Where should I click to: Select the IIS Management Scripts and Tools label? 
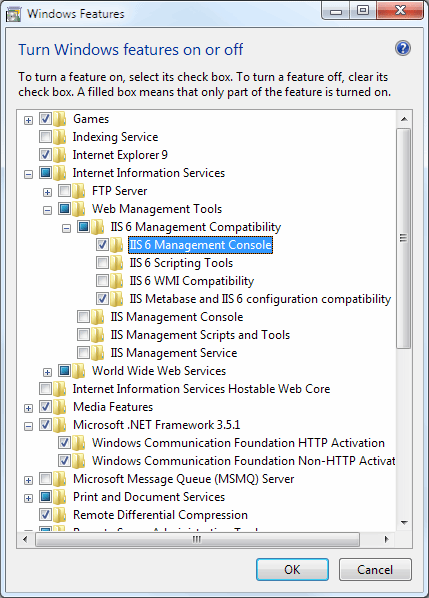point(200,335)
